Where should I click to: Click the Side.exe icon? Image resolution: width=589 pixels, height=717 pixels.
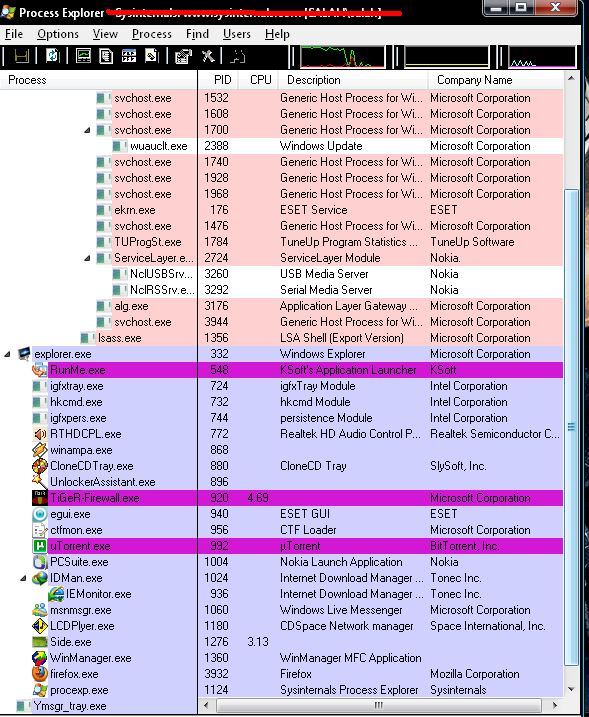(40, 642)
